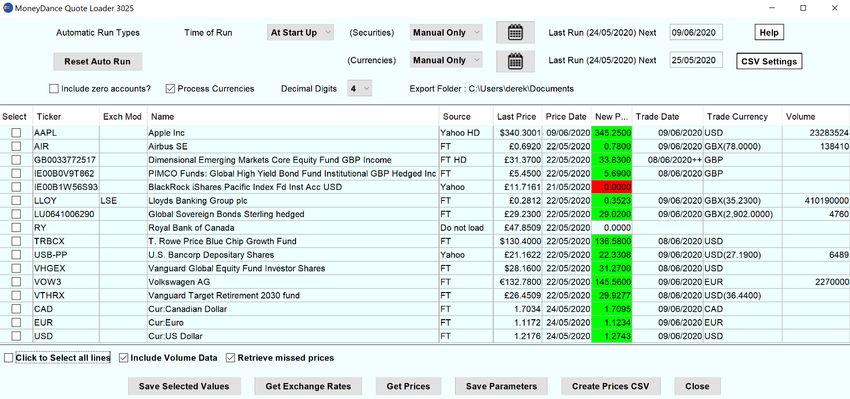Check Click to Select all lines box
This screenshot has width=850, height=399.
point(9,358)
